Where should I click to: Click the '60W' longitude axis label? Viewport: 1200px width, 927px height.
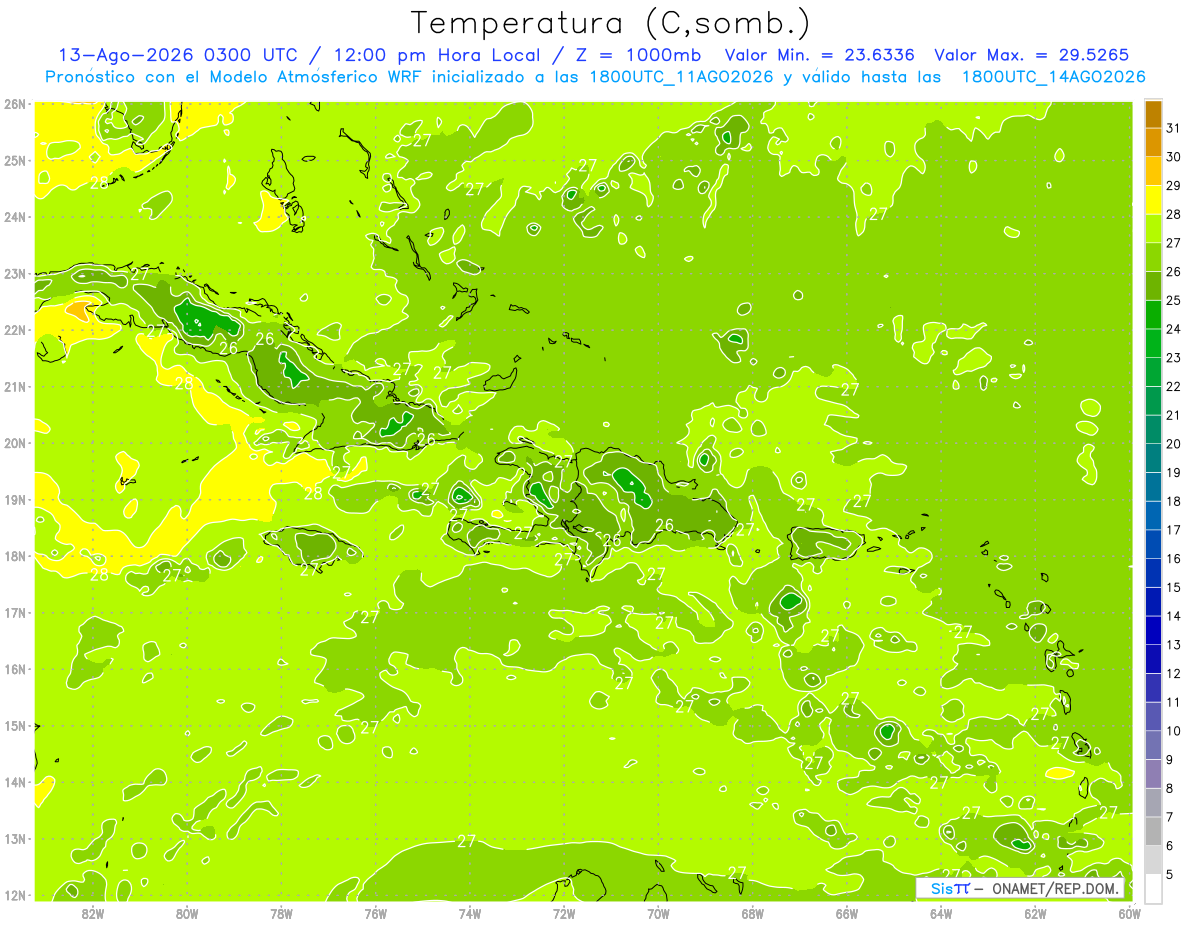[1129, 913]
